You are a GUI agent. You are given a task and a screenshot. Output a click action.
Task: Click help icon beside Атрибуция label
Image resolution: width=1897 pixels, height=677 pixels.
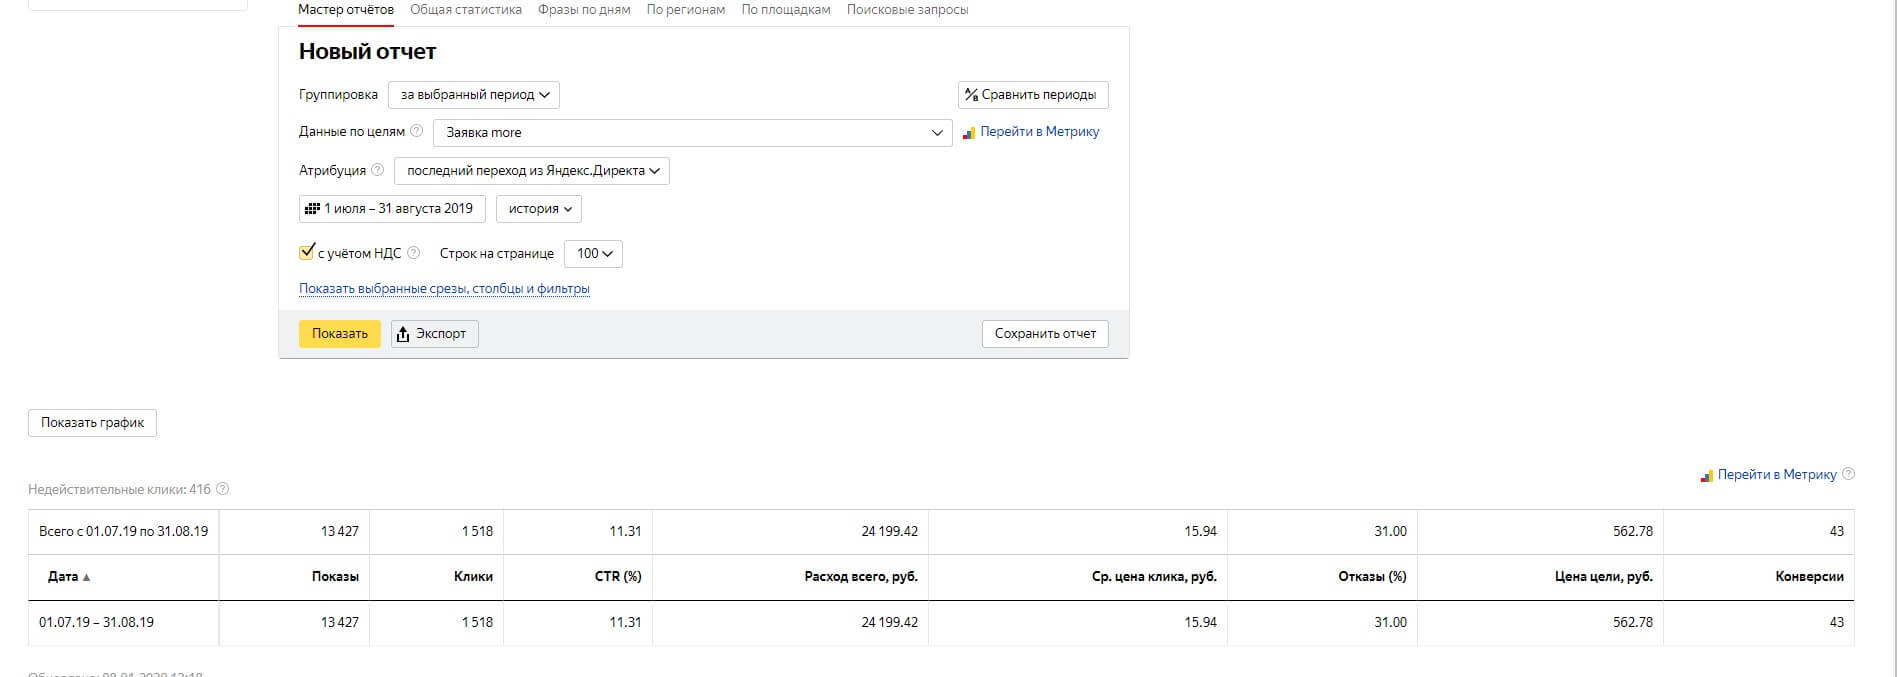coord(377,170)
